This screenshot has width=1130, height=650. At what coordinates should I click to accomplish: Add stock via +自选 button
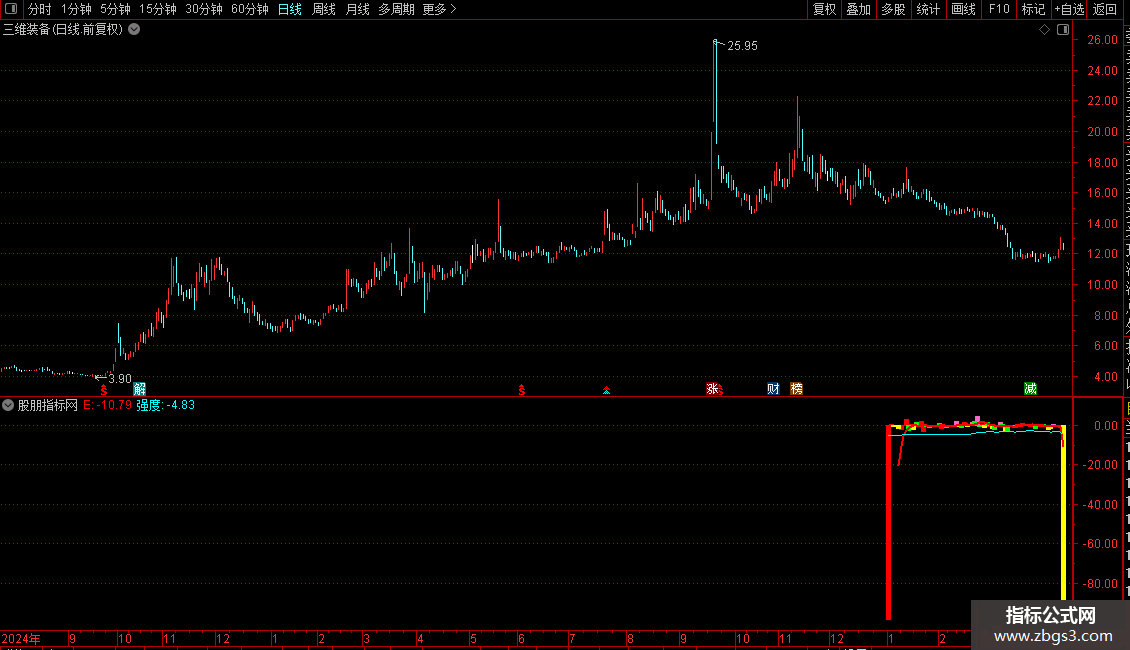tap(1069, 9)
